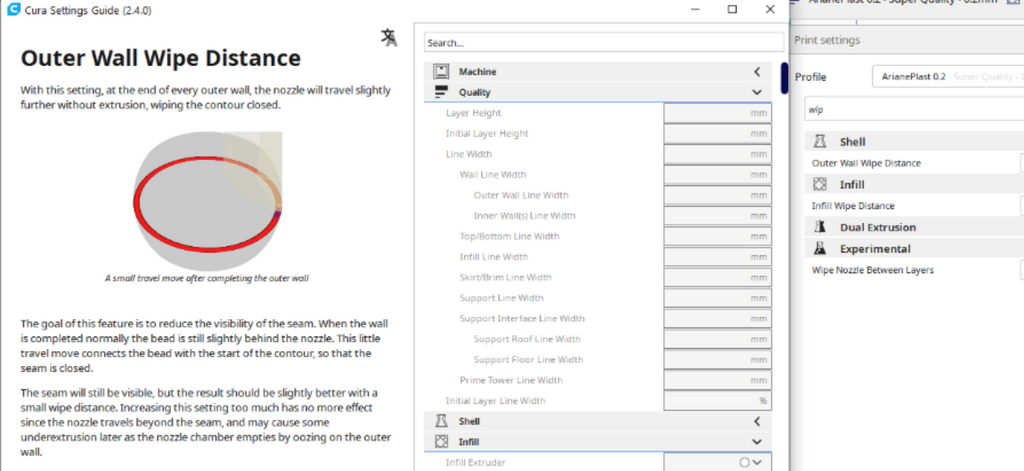Click the Prime Tower Line Width value field
Image resolution: width=1024 pixels, height=471 pixels.
717,380
